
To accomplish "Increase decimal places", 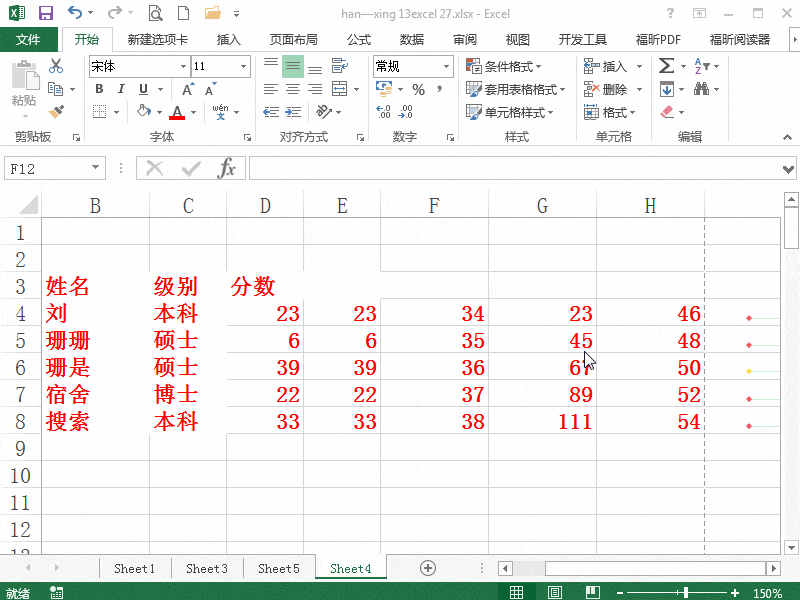I will [x=385, y=113].
